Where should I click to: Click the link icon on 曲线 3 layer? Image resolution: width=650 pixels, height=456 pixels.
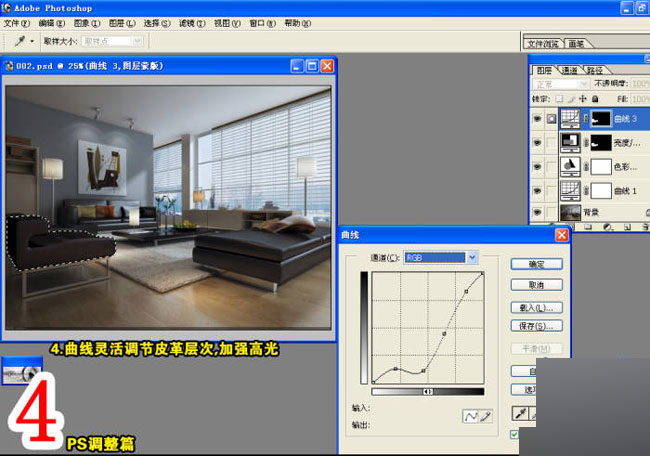[586, 119]
